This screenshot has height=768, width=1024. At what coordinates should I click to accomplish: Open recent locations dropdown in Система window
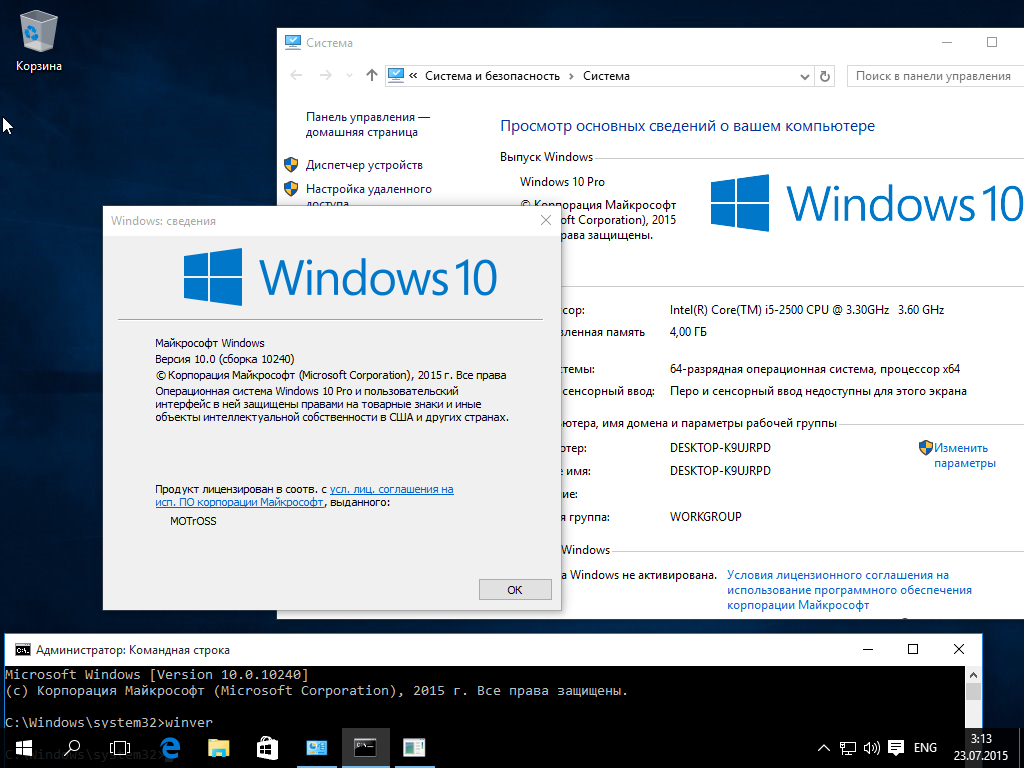tap(349, 76)
